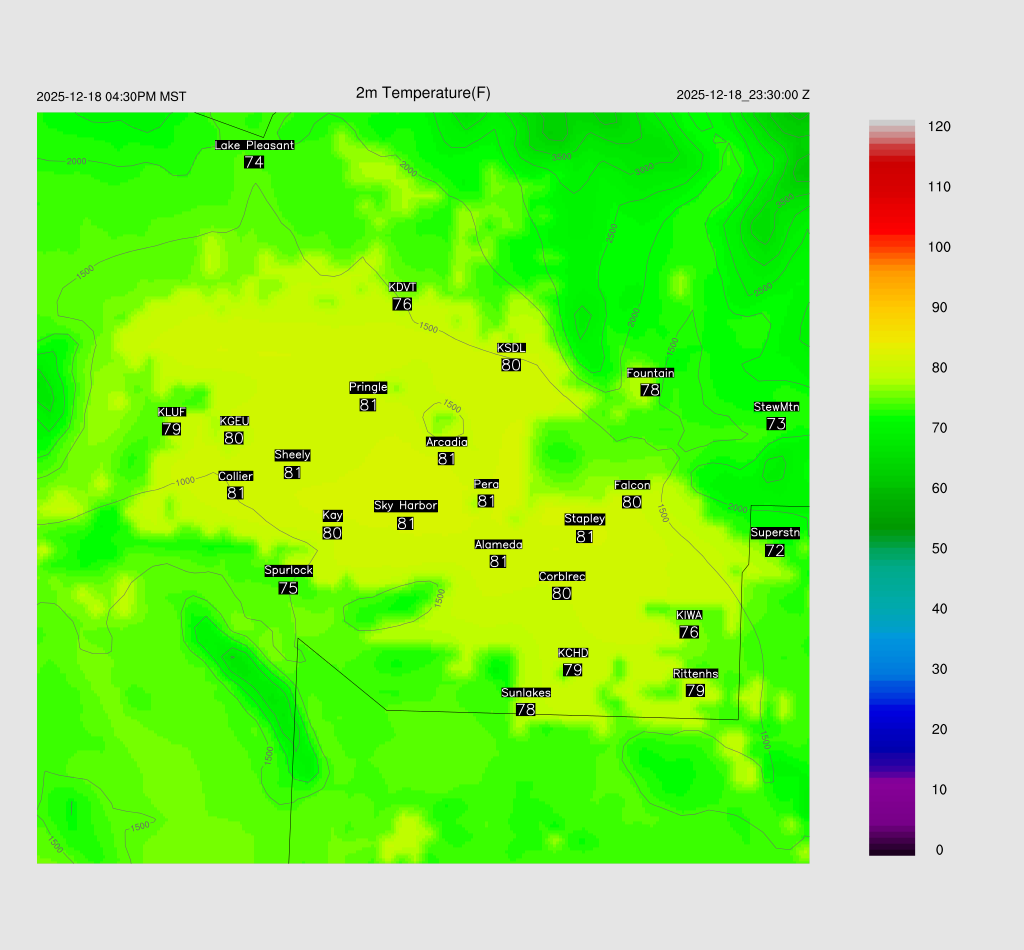Select the KSDL station label

click(511, 348)
